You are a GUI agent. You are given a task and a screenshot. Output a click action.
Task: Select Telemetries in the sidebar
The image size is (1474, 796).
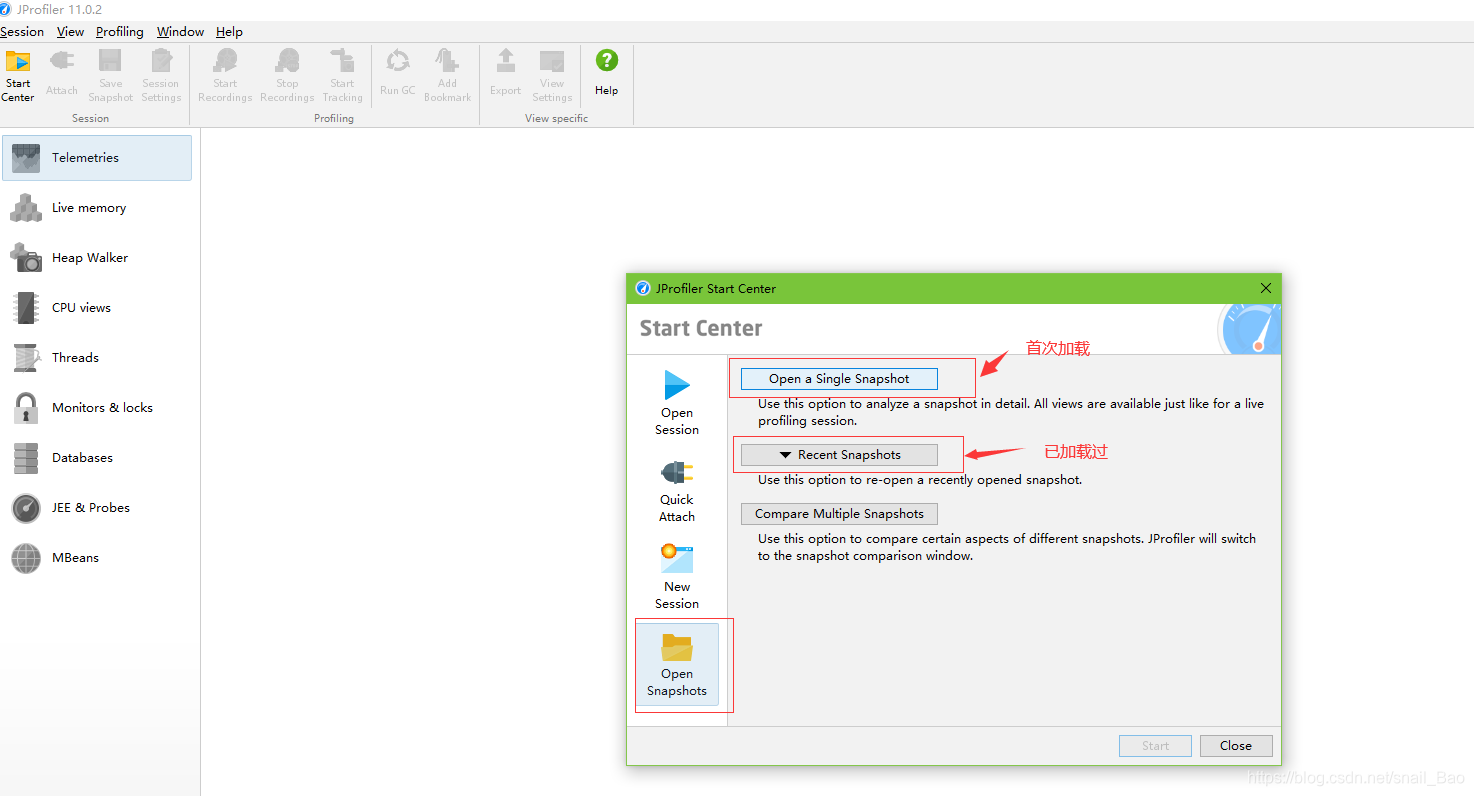(x=97, y=158)
